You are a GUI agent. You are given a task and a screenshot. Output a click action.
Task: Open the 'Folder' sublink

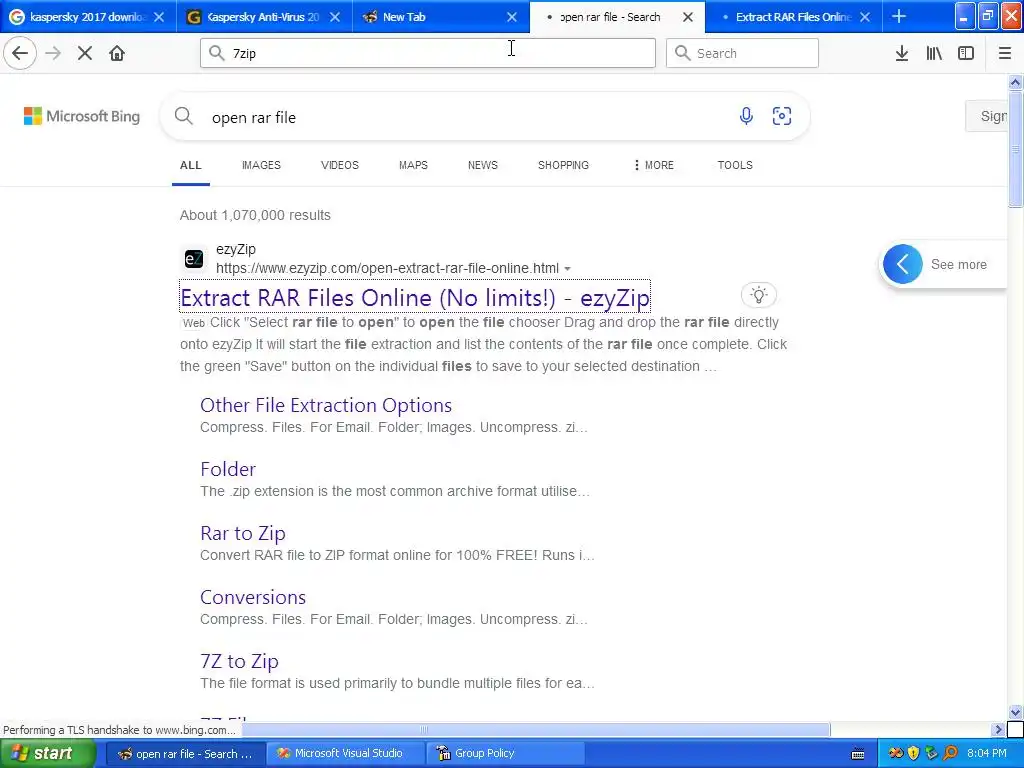[x=228, y=469]
